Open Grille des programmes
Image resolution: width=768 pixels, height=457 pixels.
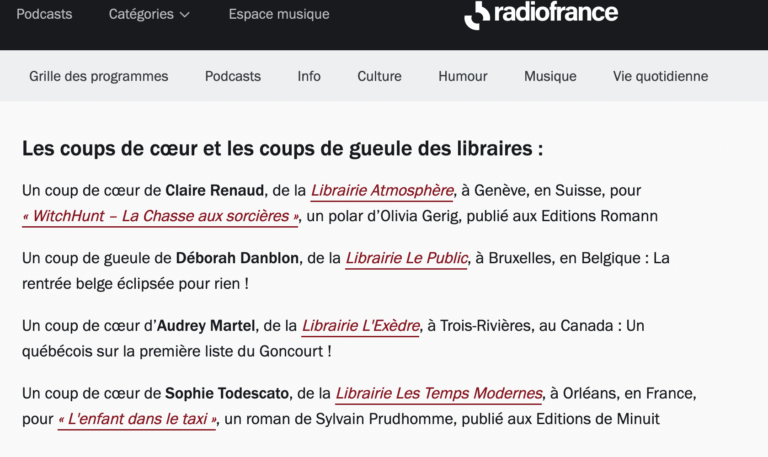[98, 76]
